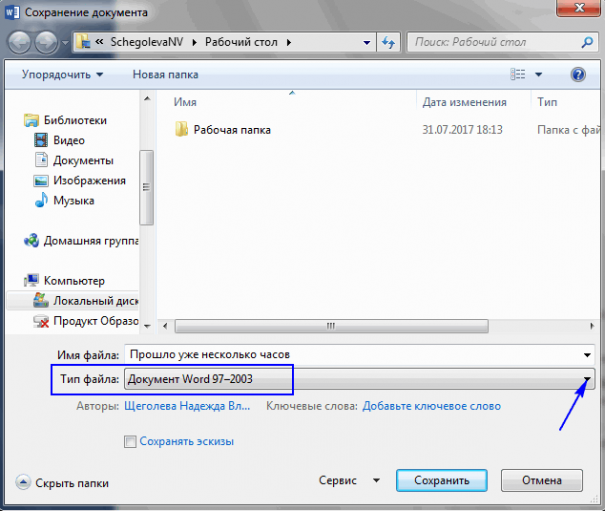Open the Рабочая папка folder icon

pyautogui.click(x=181, y=130)
